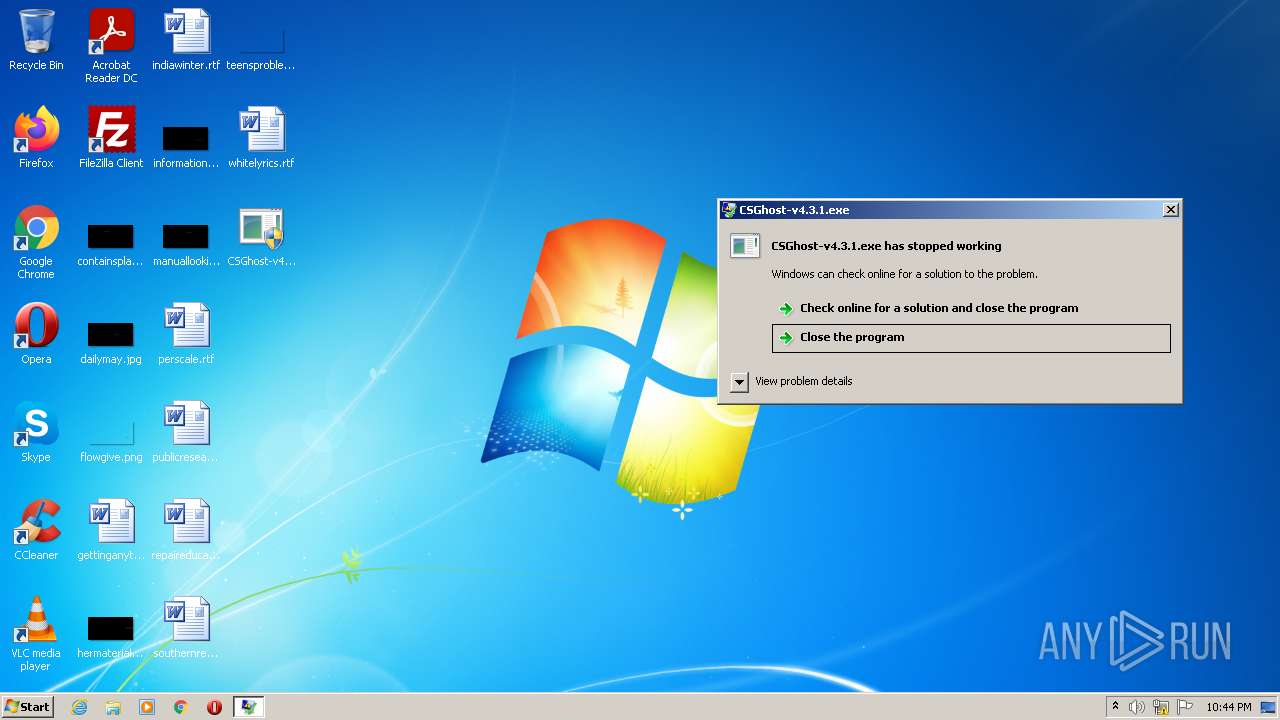This screenshot has width=1280, height=720.
Task: Select gettinganyt... document icon
Action: (x=111, y=530)
